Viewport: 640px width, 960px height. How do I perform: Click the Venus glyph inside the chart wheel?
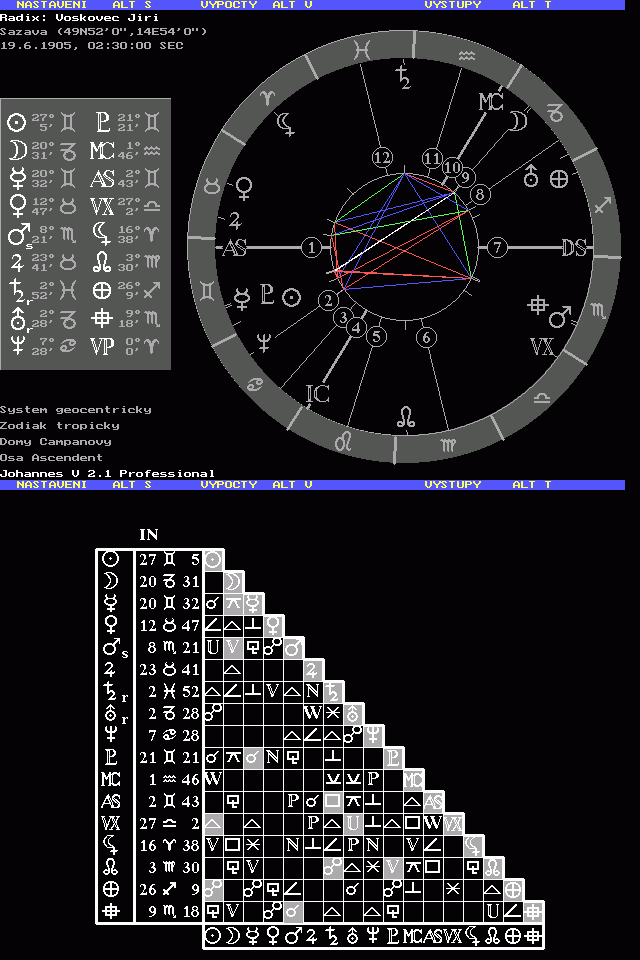(242, 186)
